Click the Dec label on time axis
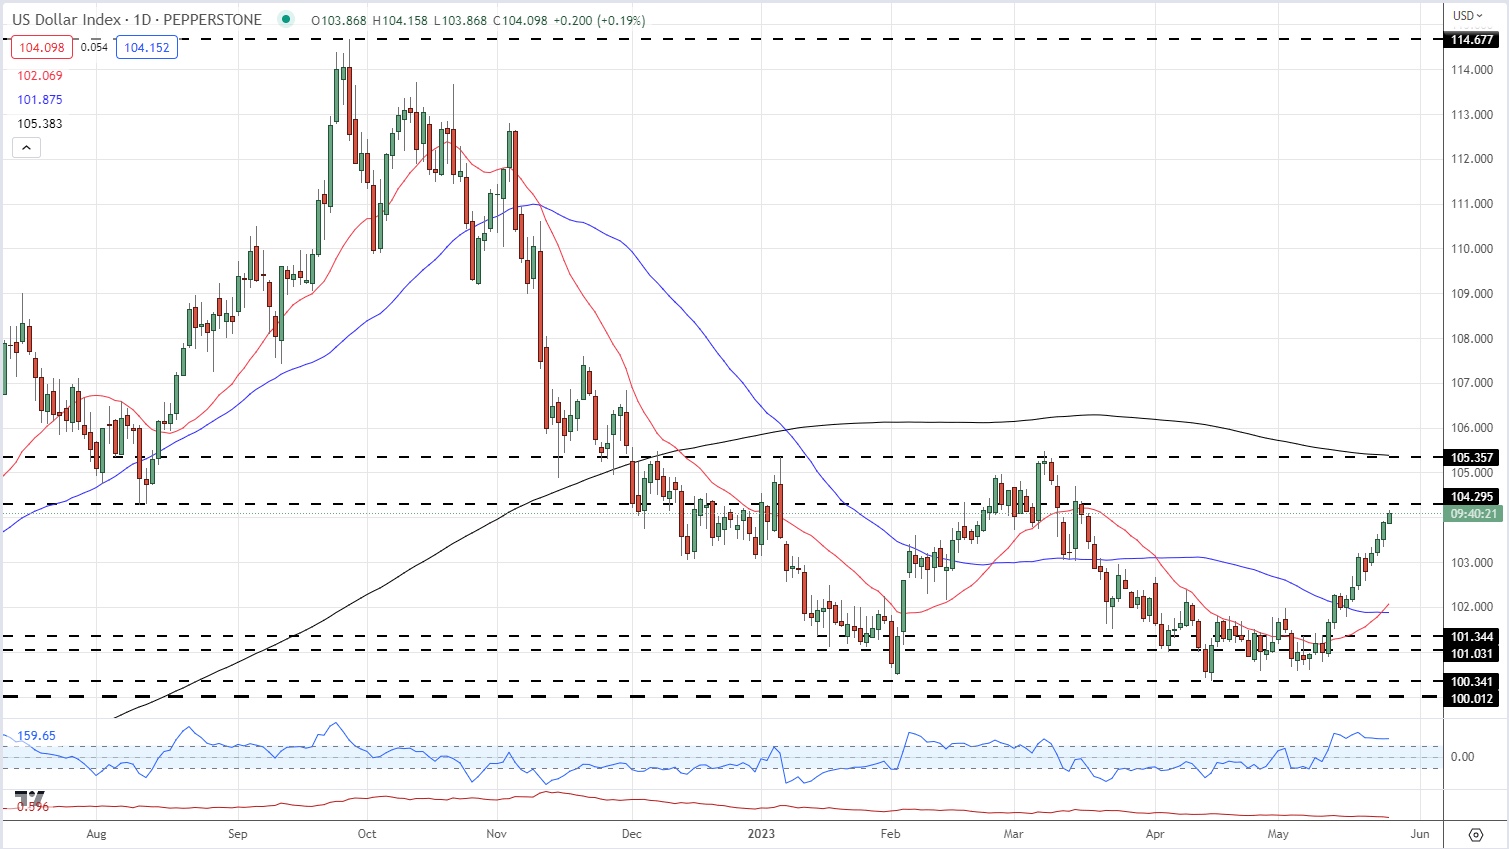 point(631,834)
